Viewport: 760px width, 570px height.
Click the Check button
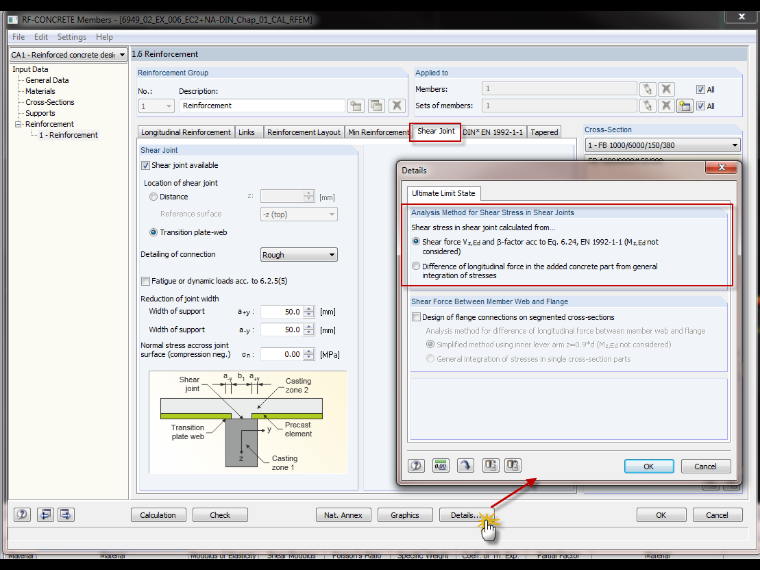(x=220, y=515)
